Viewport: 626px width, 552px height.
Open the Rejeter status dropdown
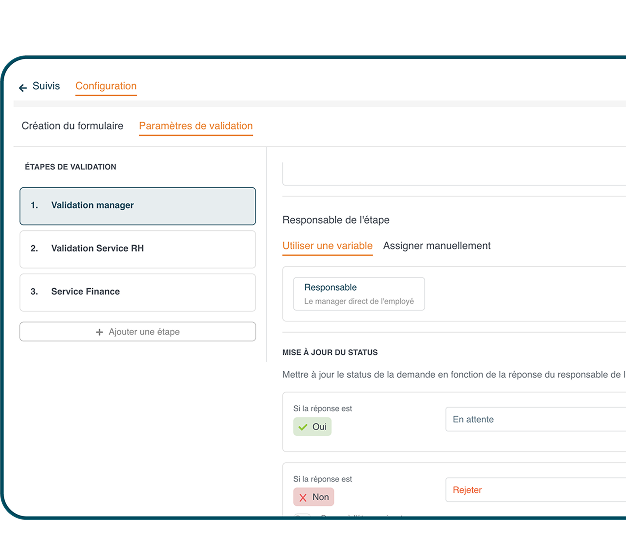(535, 490)
